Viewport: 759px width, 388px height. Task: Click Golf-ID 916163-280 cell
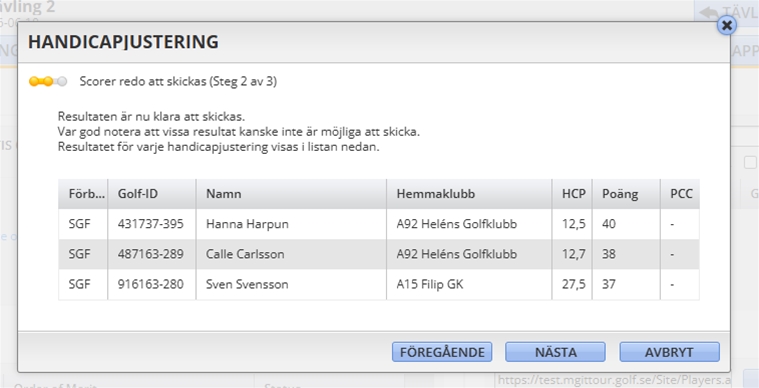152,284
